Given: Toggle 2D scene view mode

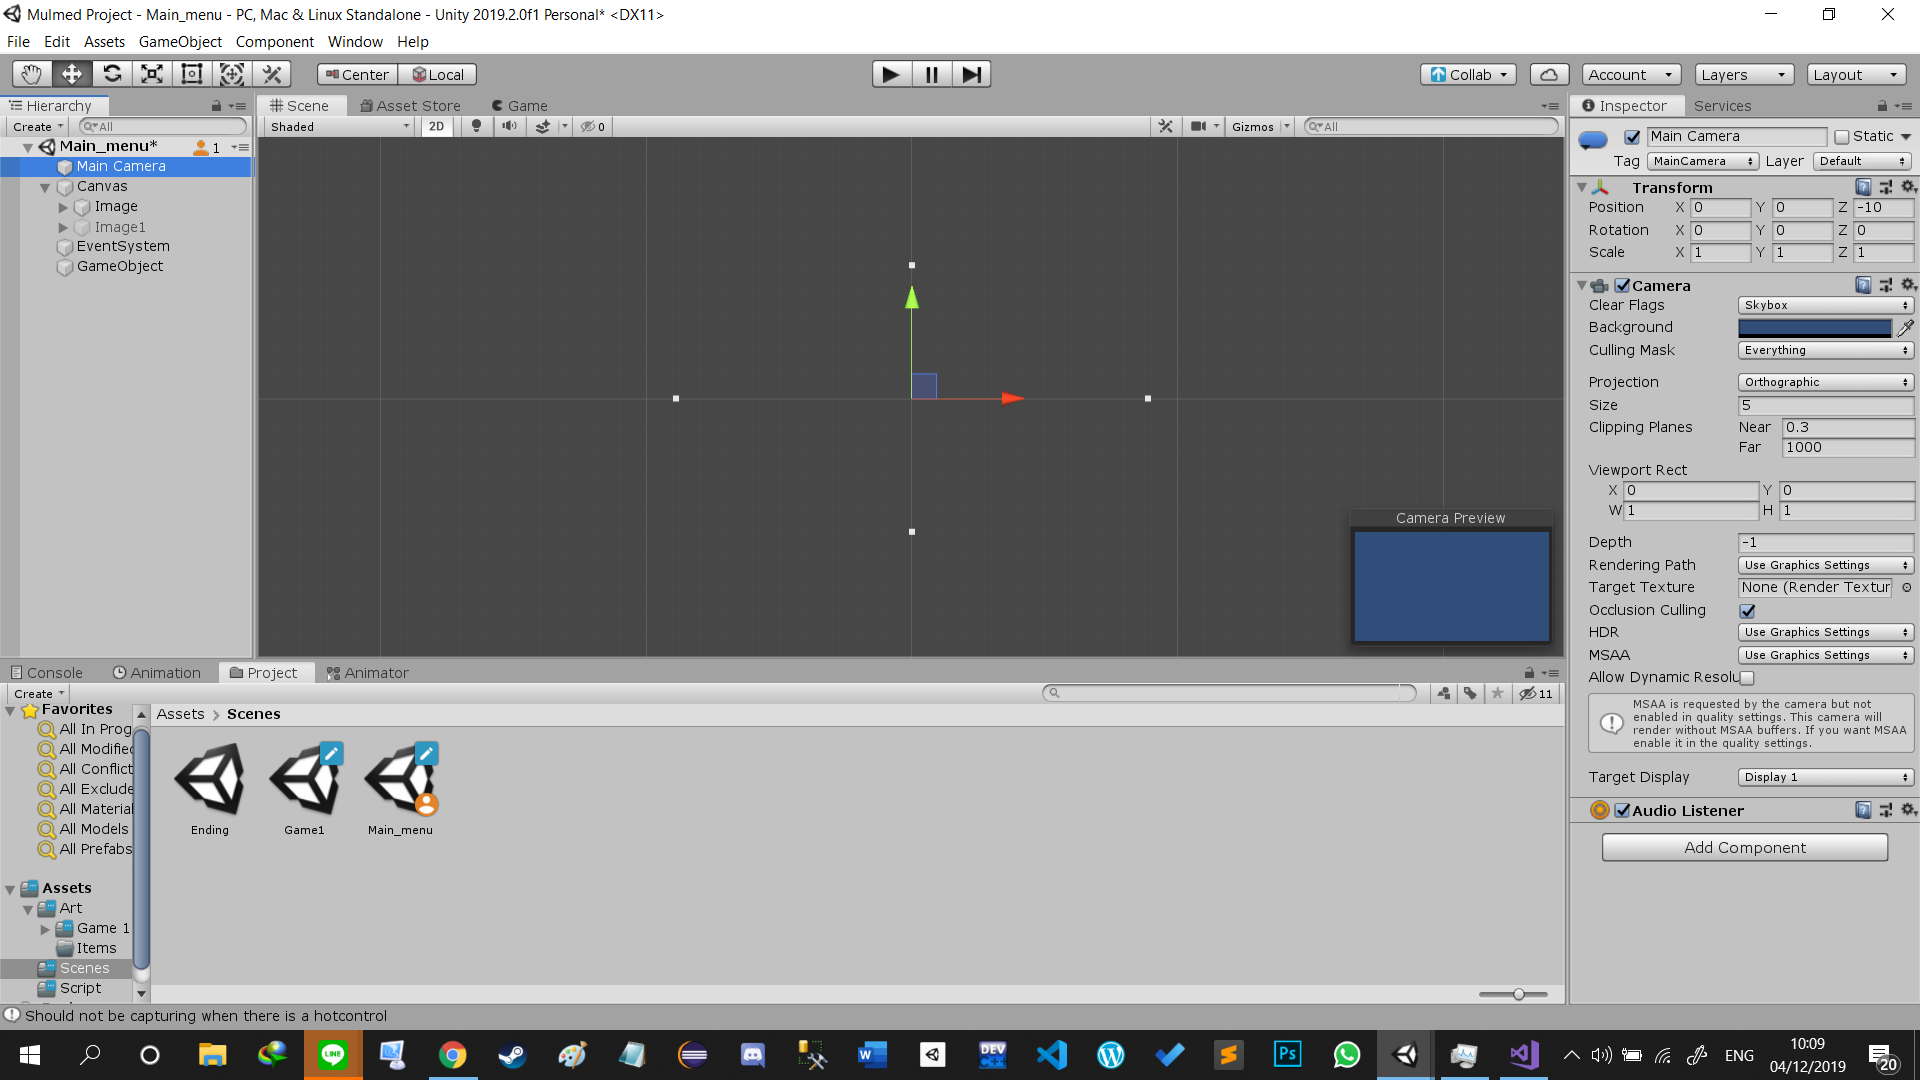Looking at the screenshot, I should point(436,126).
